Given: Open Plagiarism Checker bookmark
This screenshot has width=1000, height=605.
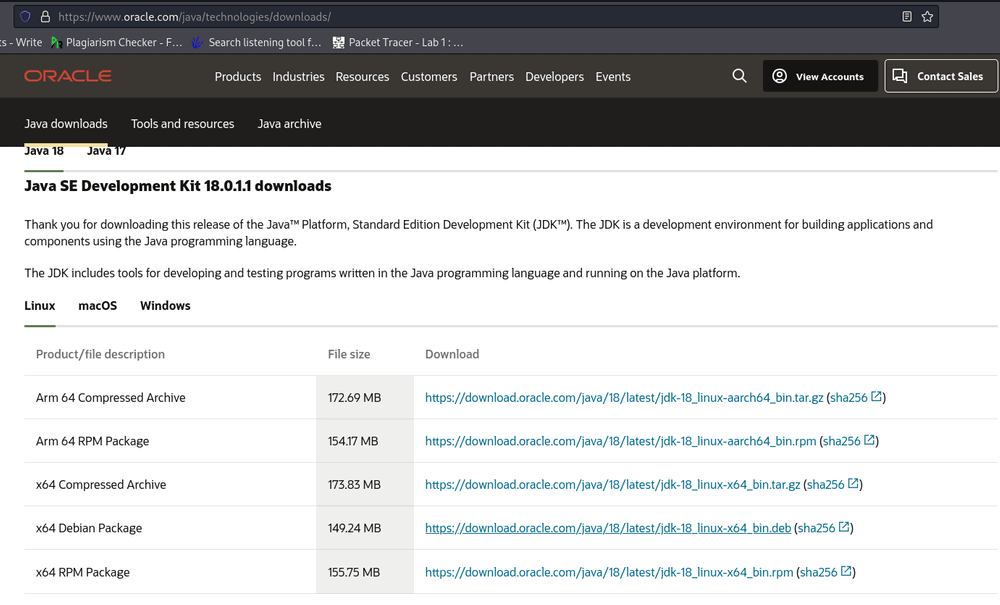Looking at the screenshot, I should pyautogui.click(x=116, y=43).
